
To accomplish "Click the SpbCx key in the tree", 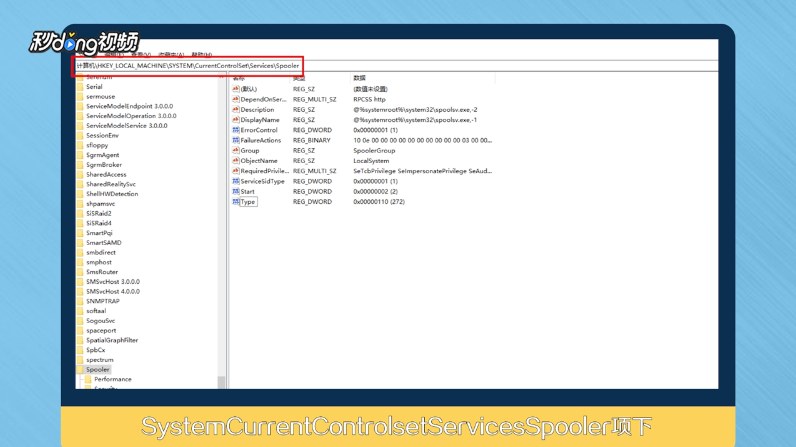I will coord(95,350).
